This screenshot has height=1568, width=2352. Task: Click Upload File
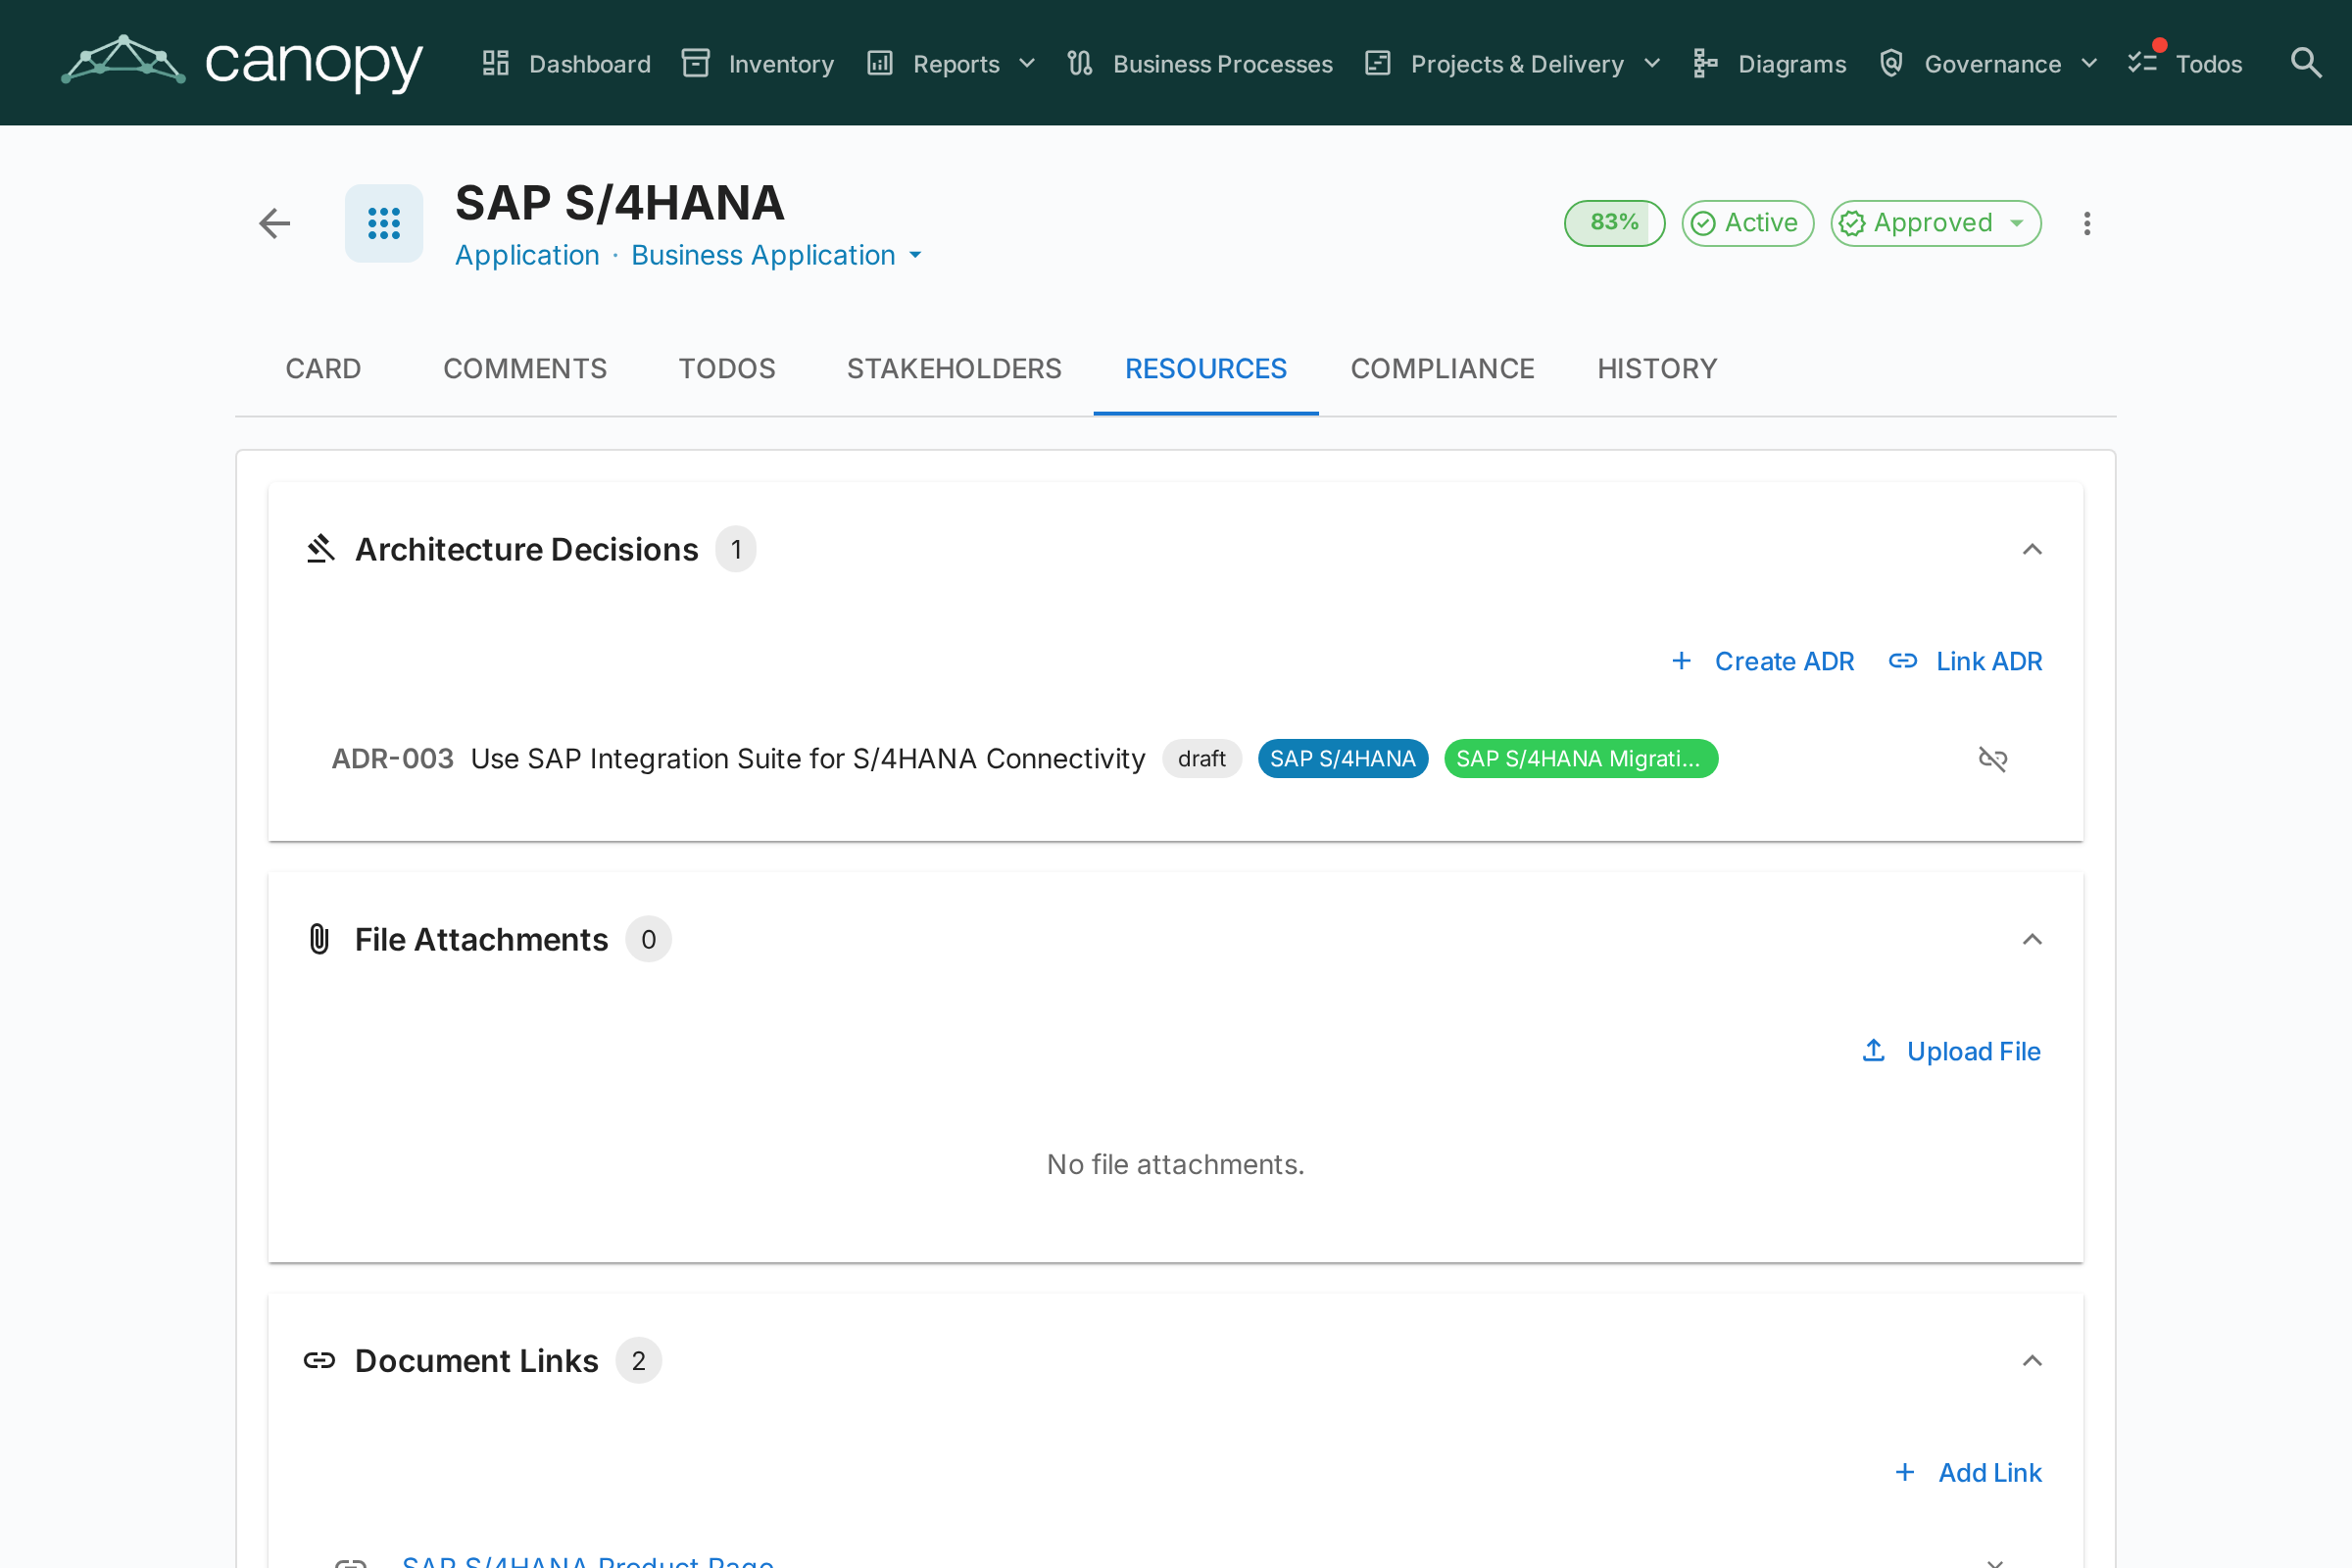click(1951, 1050)
